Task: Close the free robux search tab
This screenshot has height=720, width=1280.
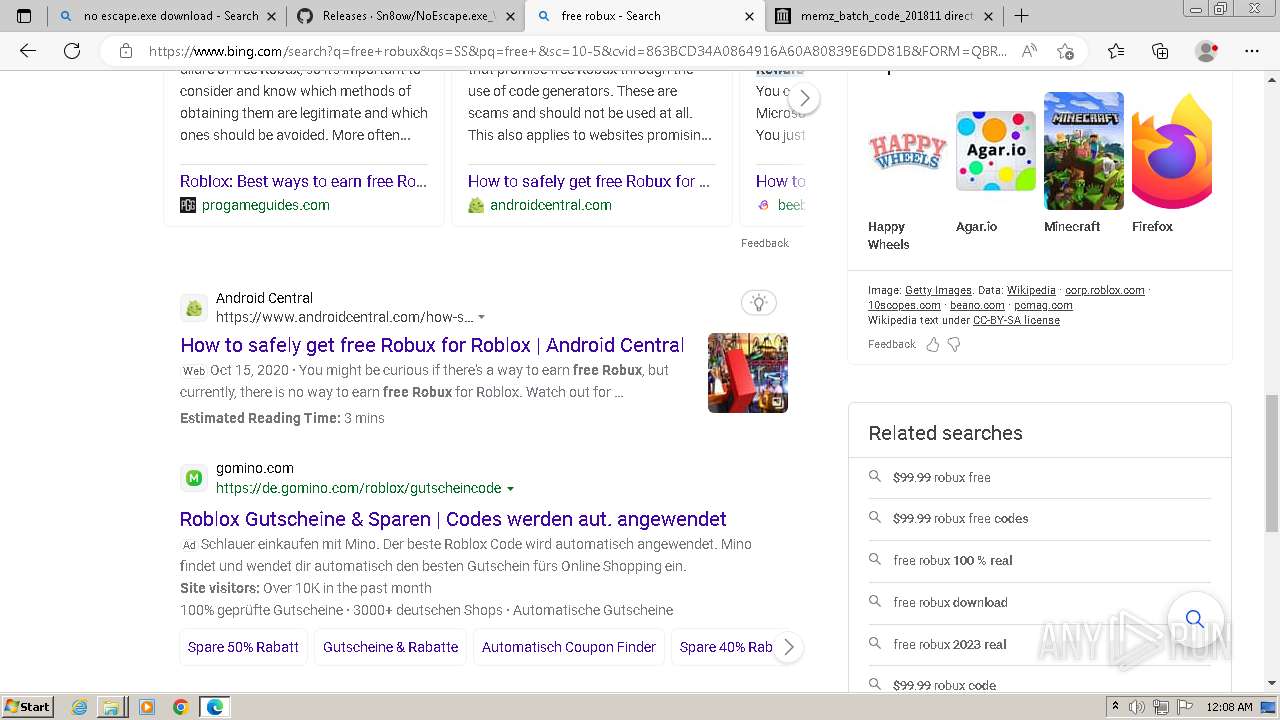Action: [749, 16]
